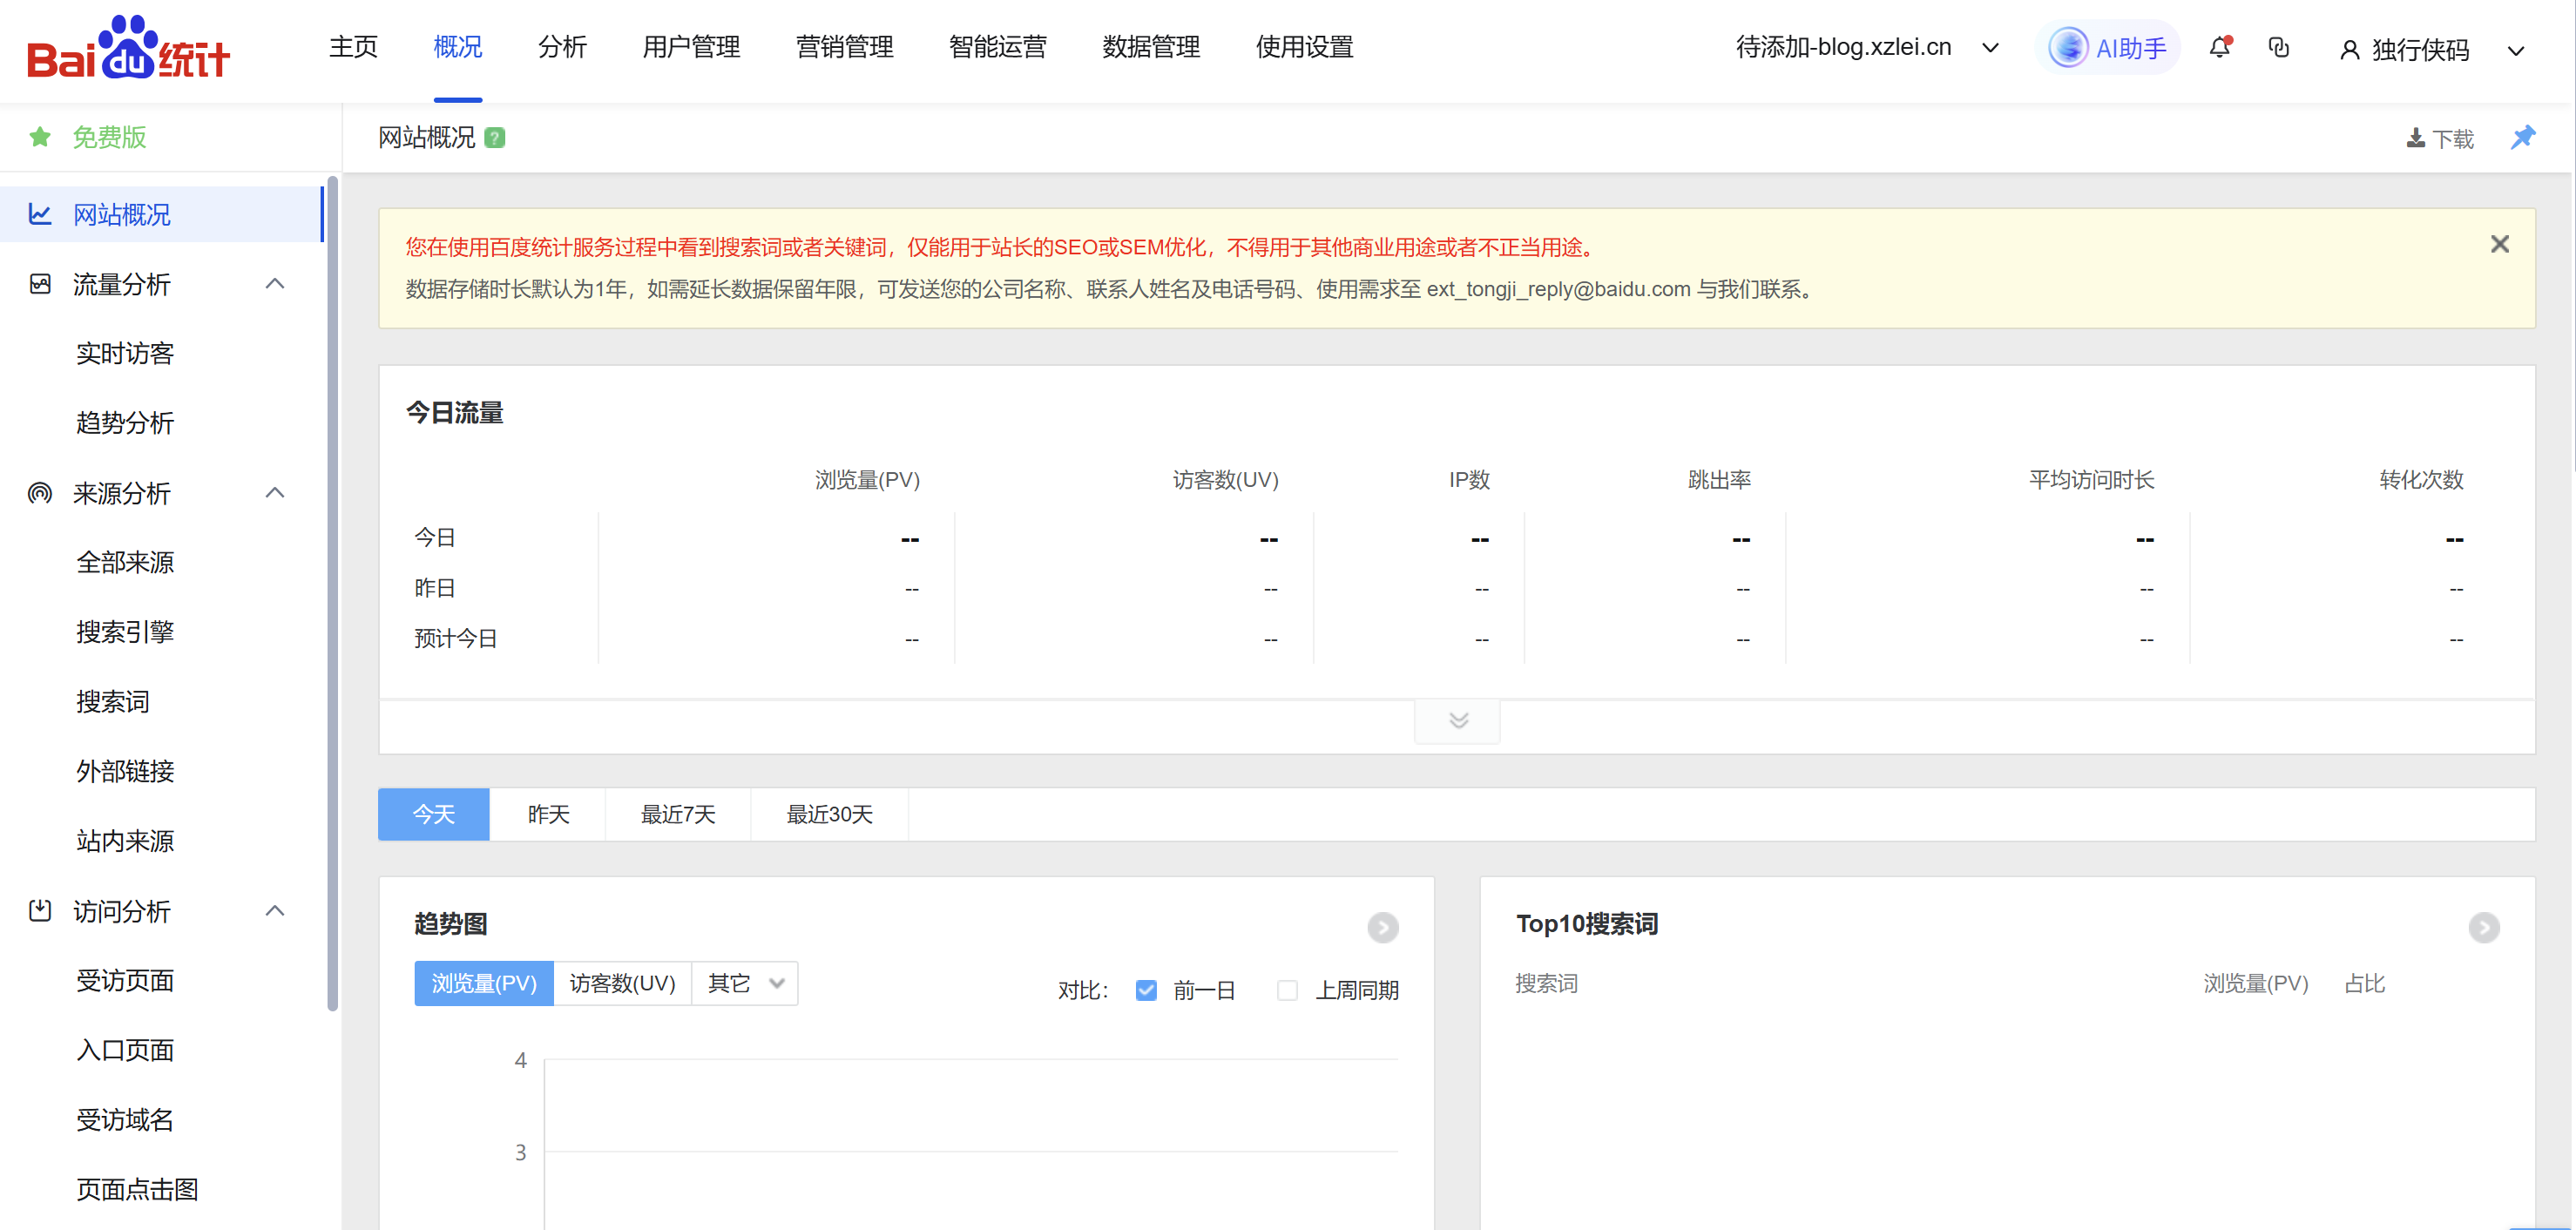Open the 其它 metrics dropdown
This screenshot has width=2576, height=1230.
click(x=745, y=983)
